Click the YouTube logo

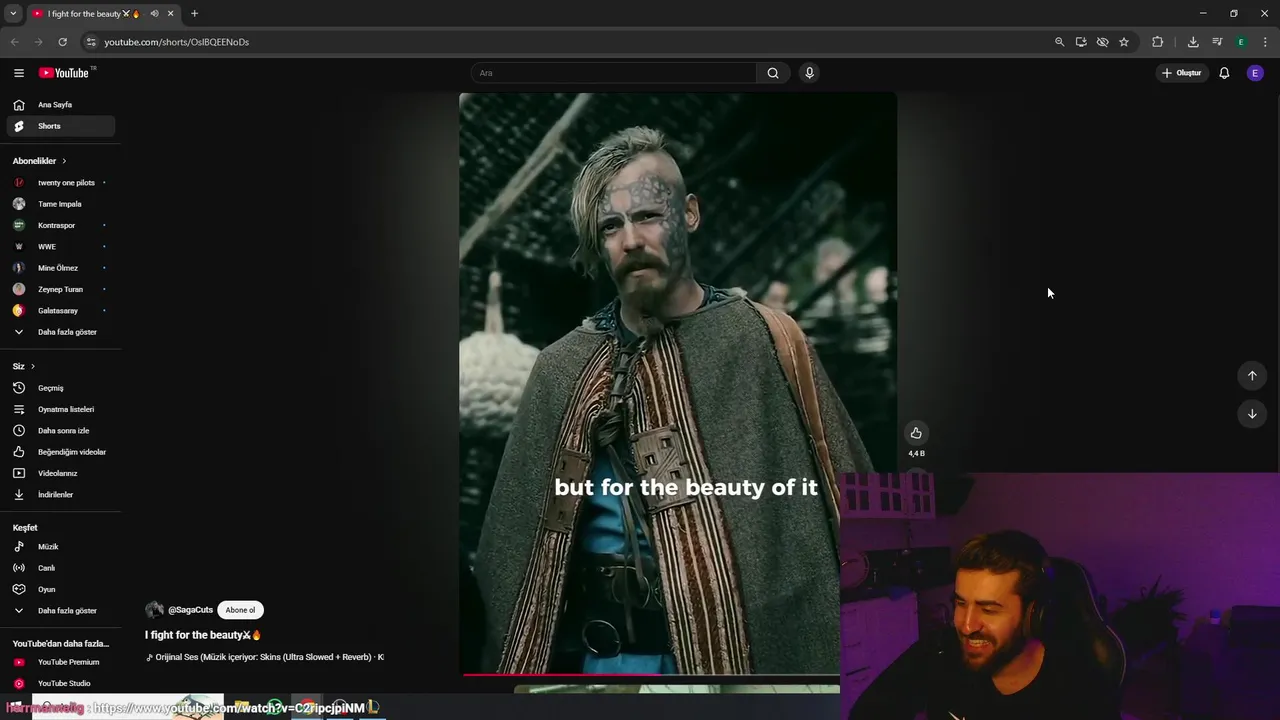click(64, 73)
